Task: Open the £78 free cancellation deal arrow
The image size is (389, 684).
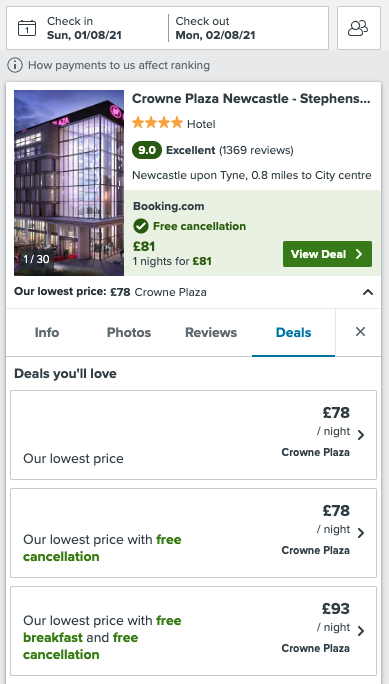Action: [361, 533]
